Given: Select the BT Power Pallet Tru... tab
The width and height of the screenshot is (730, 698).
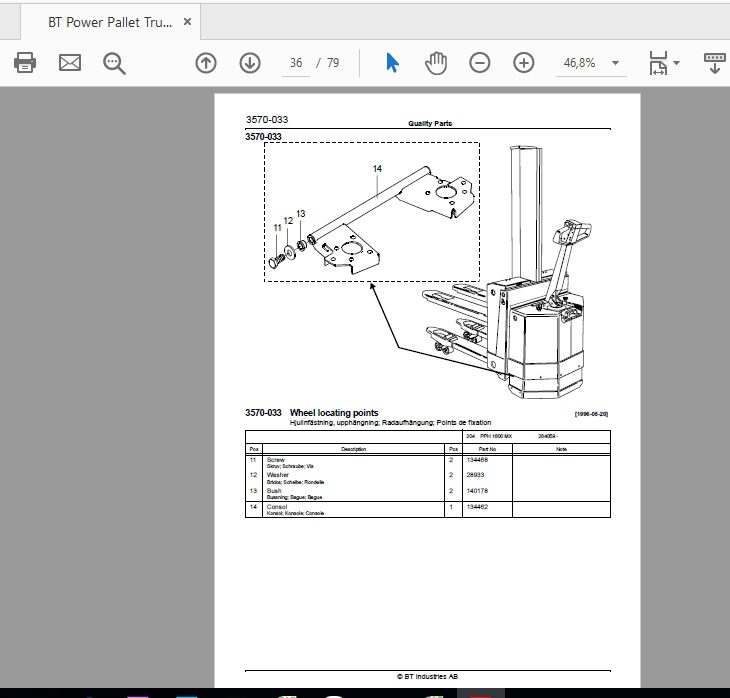Looking at the screenshot, I should click(110, 22).
